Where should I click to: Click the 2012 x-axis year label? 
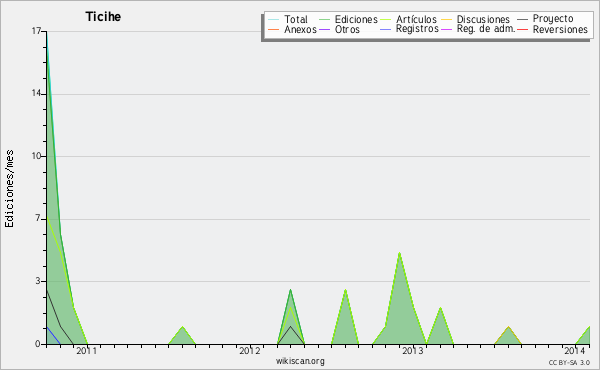[x=249, y=351]
